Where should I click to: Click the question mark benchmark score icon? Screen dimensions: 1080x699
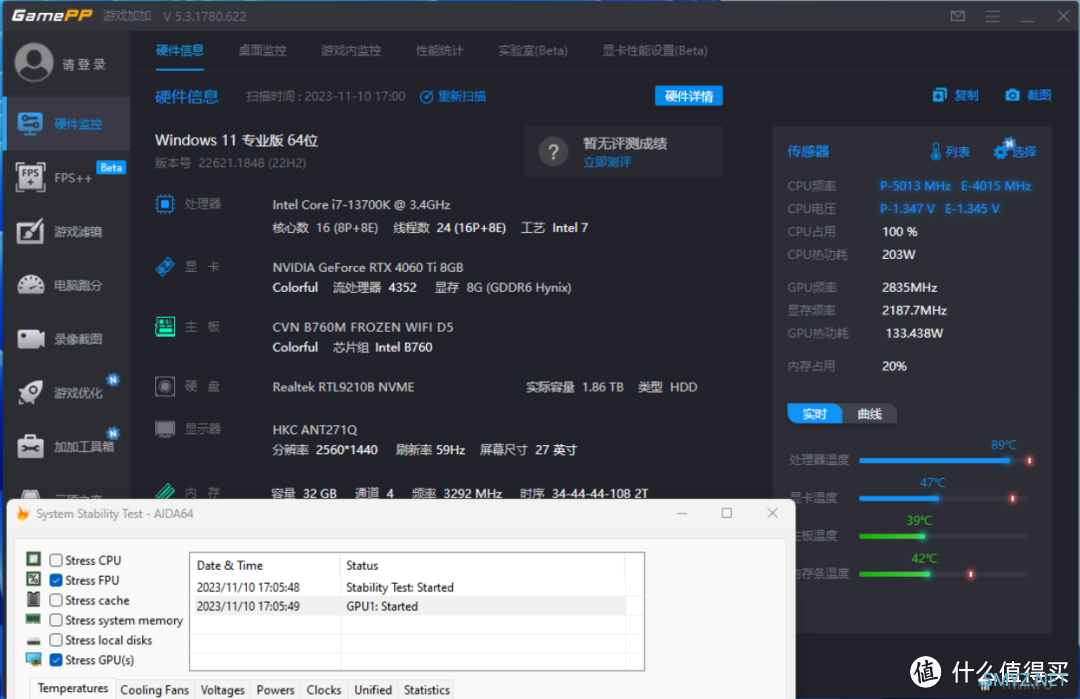(553, 152)
